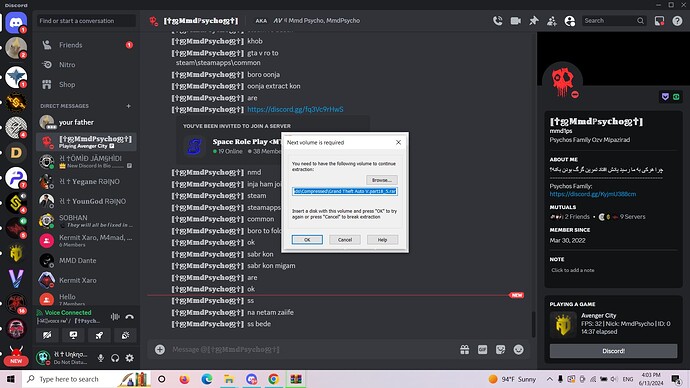Screen dimensions: 690x388
Task: Open the Nitro tab
Action: [86, 65]
